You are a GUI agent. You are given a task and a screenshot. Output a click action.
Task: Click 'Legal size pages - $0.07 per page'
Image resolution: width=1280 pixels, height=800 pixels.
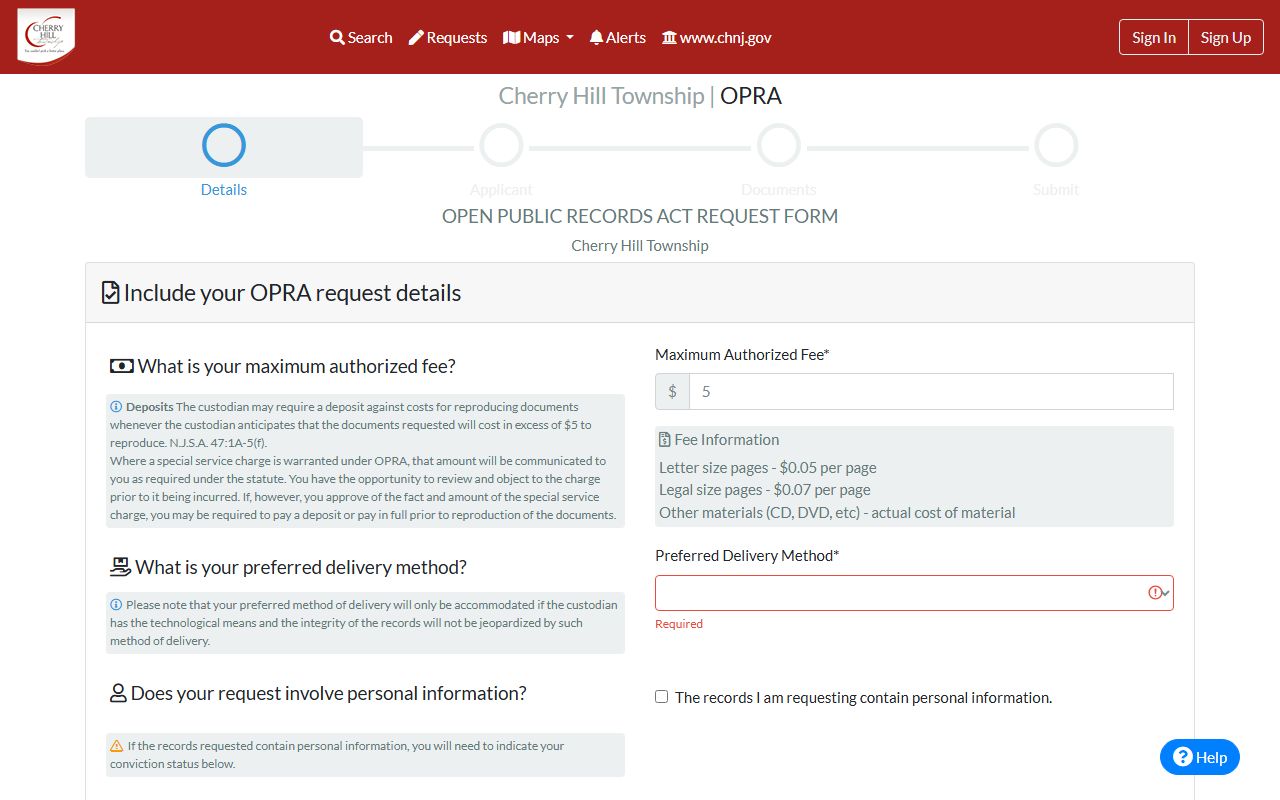click(x=765, y=489)
